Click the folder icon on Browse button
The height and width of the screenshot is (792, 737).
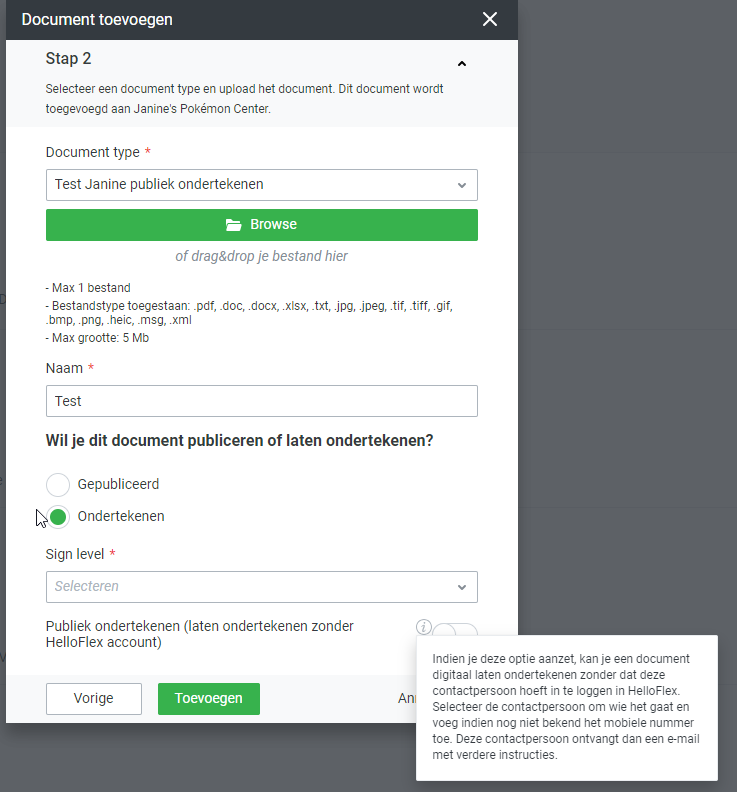(234, 225)
